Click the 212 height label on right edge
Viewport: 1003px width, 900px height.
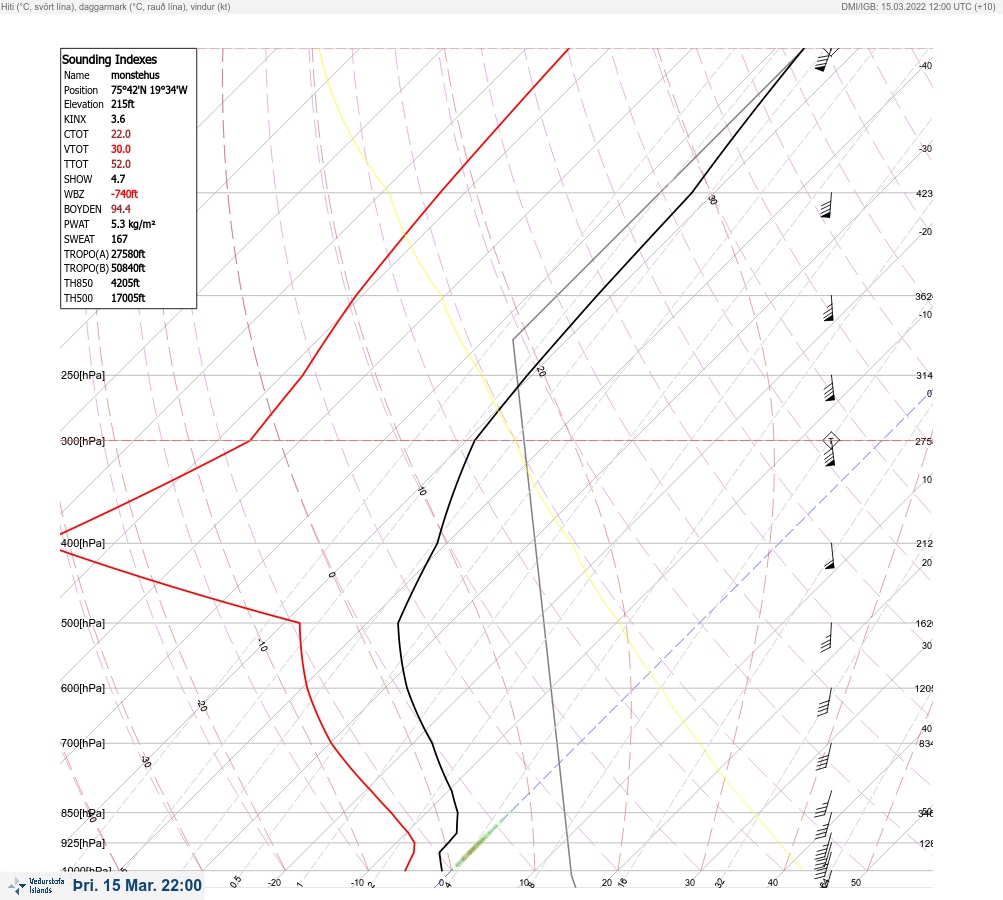point(924,544)
